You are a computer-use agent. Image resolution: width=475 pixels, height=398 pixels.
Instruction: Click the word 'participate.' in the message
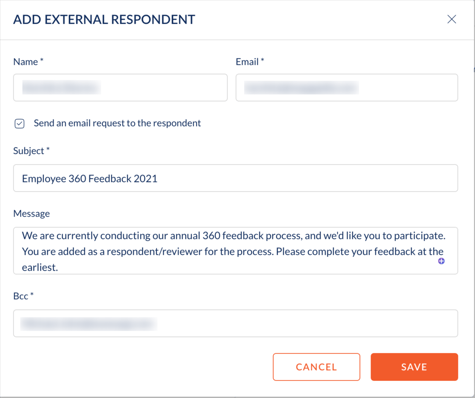420,236
